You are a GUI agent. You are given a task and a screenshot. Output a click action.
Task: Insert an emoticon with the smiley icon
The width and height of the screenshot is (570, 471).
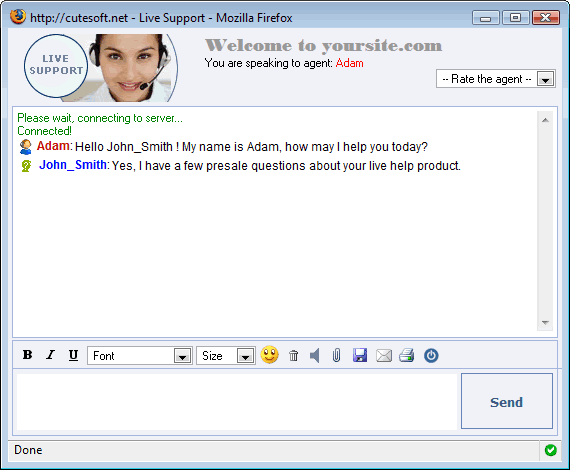tap(269, 355)
